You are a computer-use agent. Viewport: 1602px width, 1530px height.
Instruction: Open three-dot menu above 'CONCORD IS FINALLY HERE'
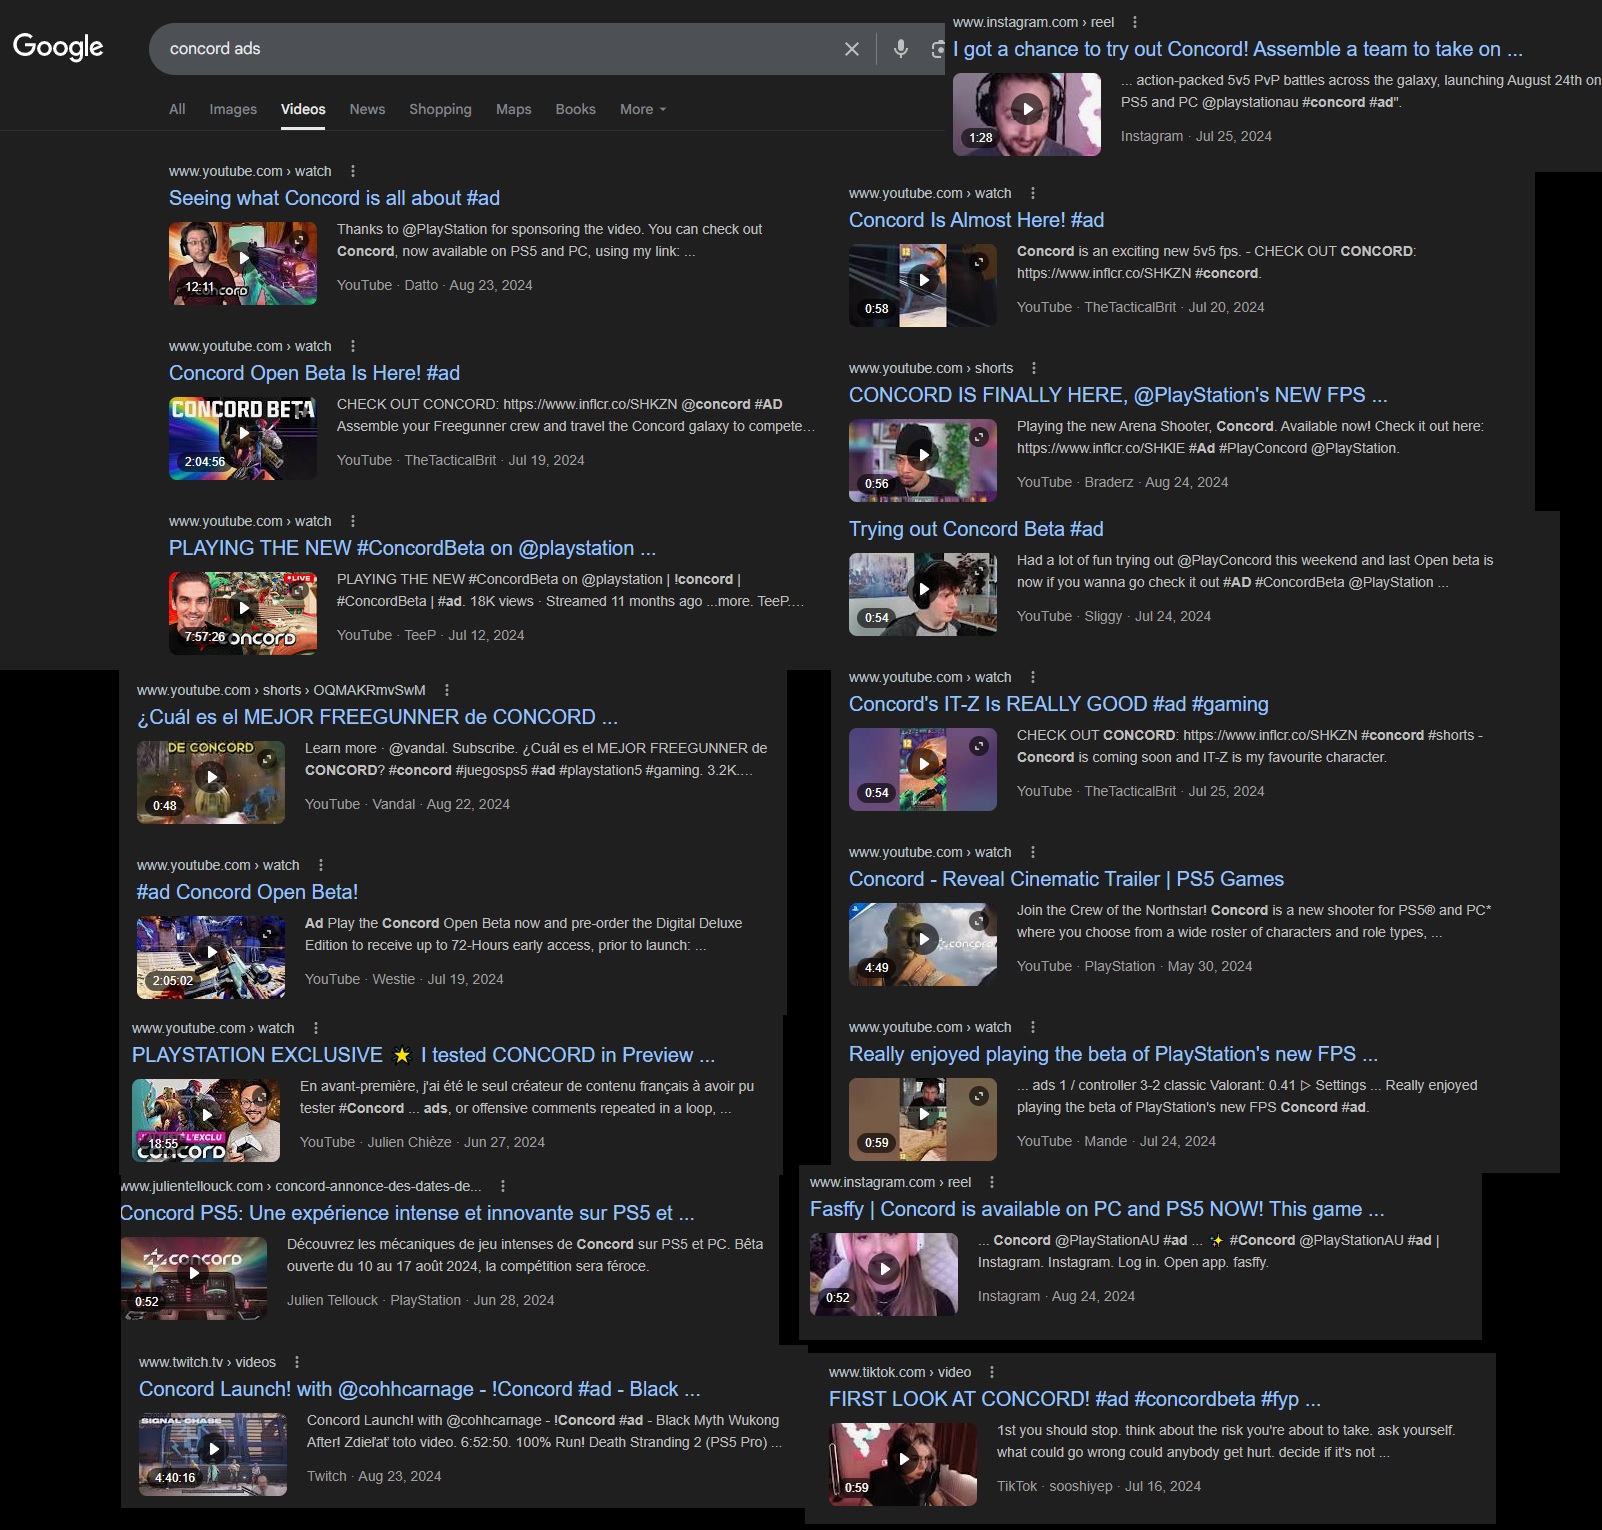tap(1034, 368)
